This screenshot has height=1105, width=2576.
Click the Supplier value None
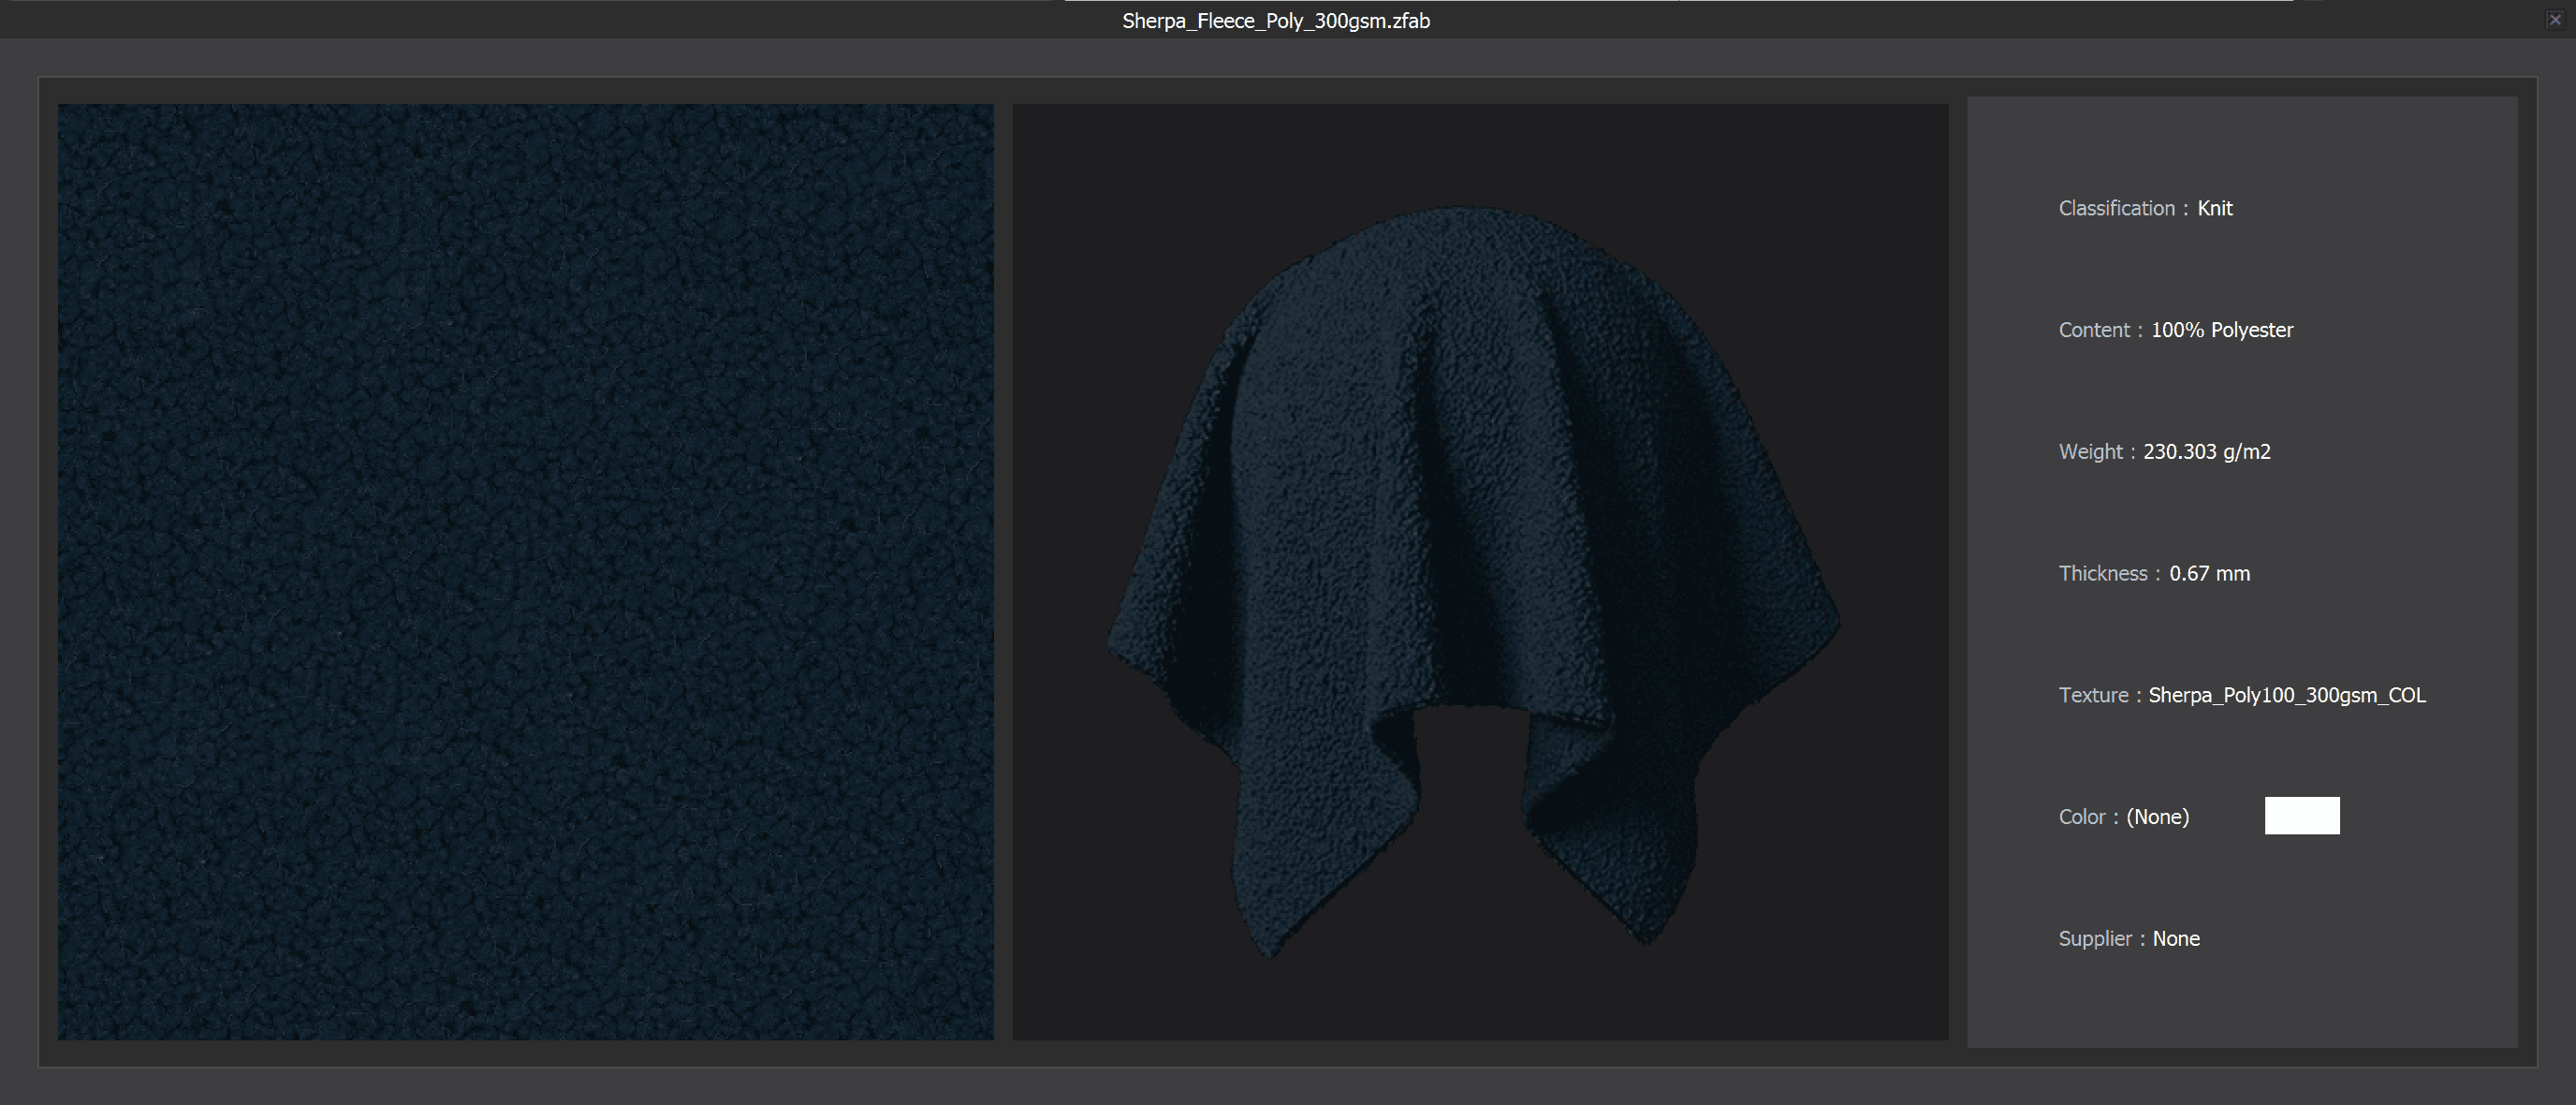point(2176,939)
